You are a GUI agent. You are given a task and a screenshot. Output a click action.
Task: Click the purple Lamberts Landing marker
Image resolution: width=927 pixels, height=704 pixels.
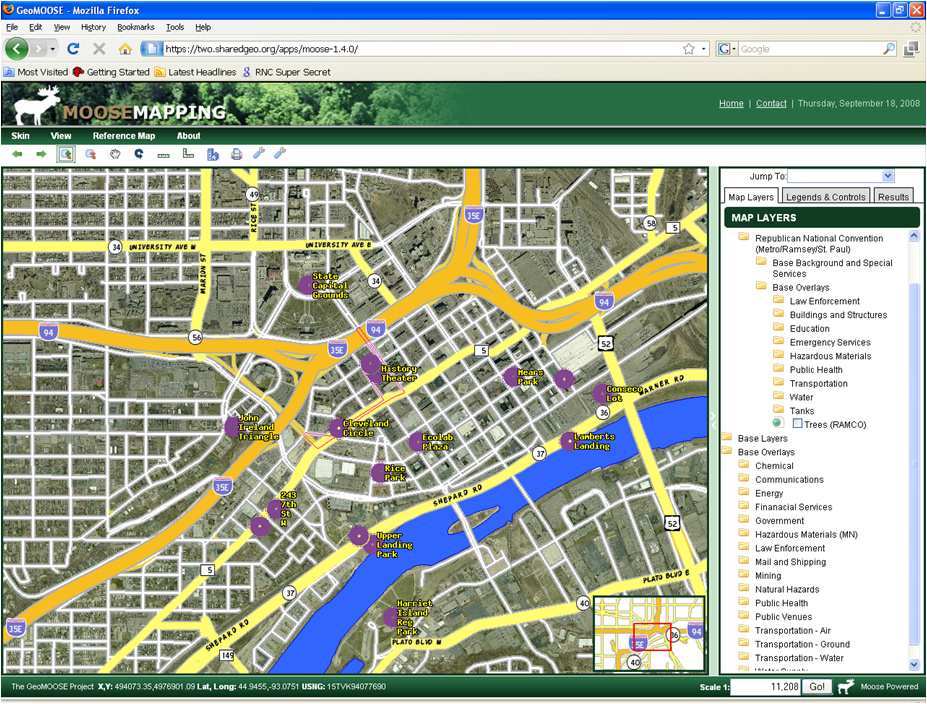click(569, 441)
